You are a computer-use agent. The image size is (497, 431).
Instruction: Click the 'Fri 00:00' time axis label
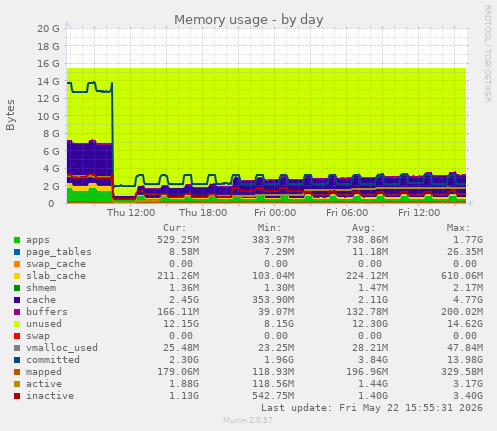(x=275, y=213)
